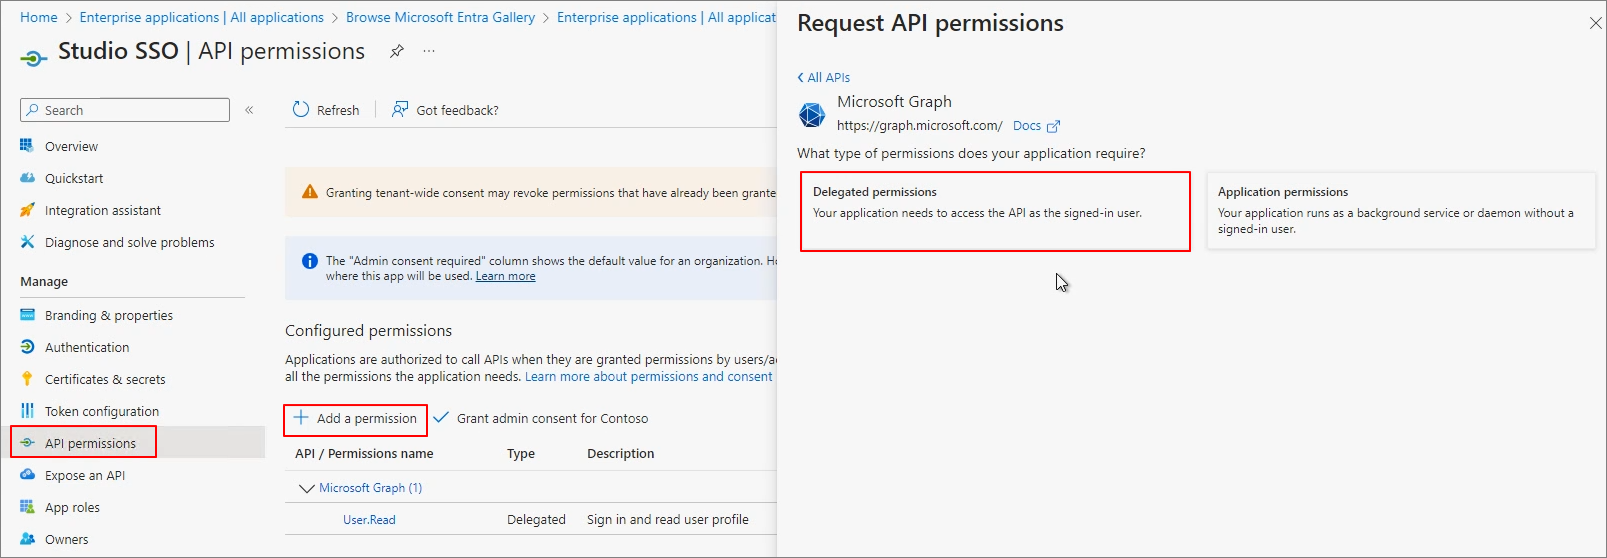Open App roles in the sidebar

72,507
